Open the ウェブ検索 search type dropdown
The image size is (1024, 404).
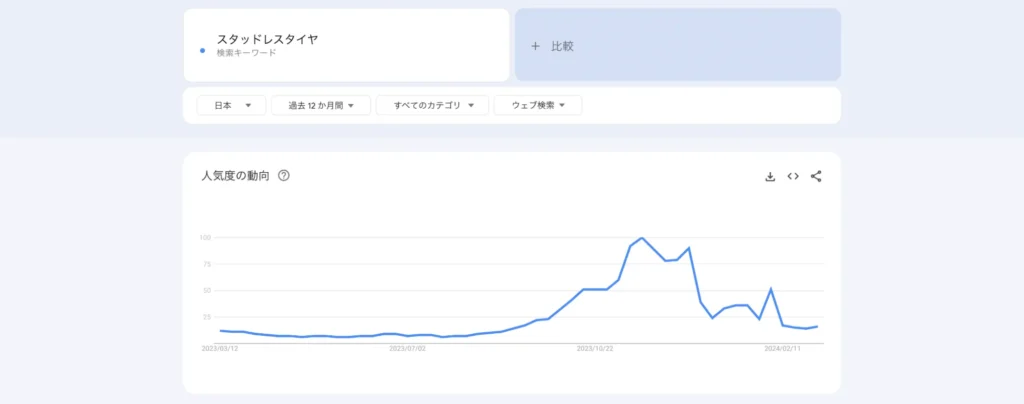pyautogui.click(x=537, y=105)
